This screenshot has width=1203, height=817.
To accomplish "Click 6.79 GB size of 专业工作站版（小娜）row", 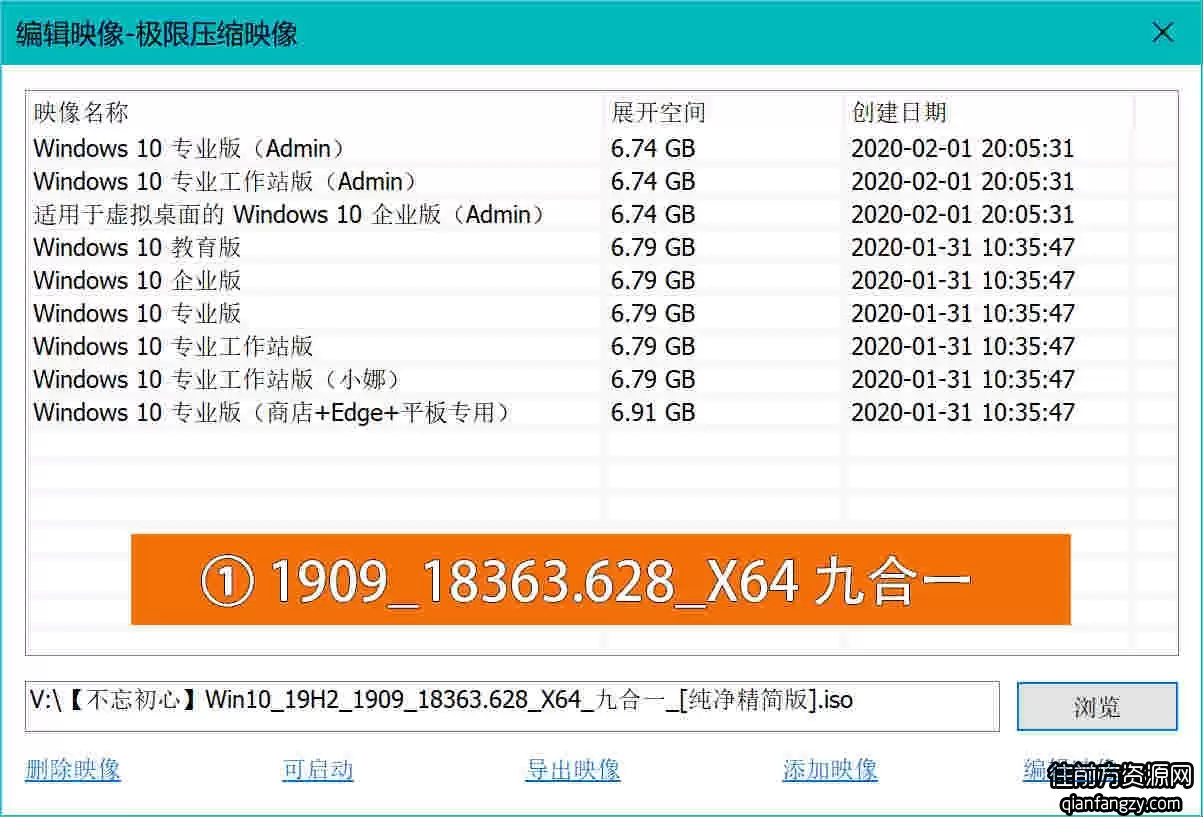I will (x=653, y=379).
